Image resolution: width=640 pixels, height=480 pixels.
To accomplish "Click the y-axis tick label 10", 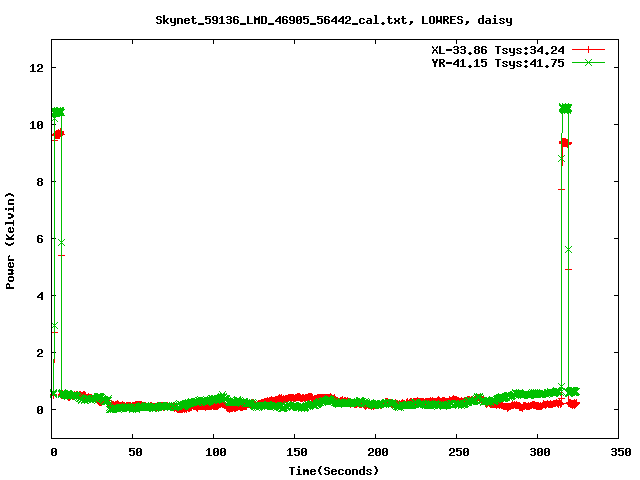I will point(36,125).
